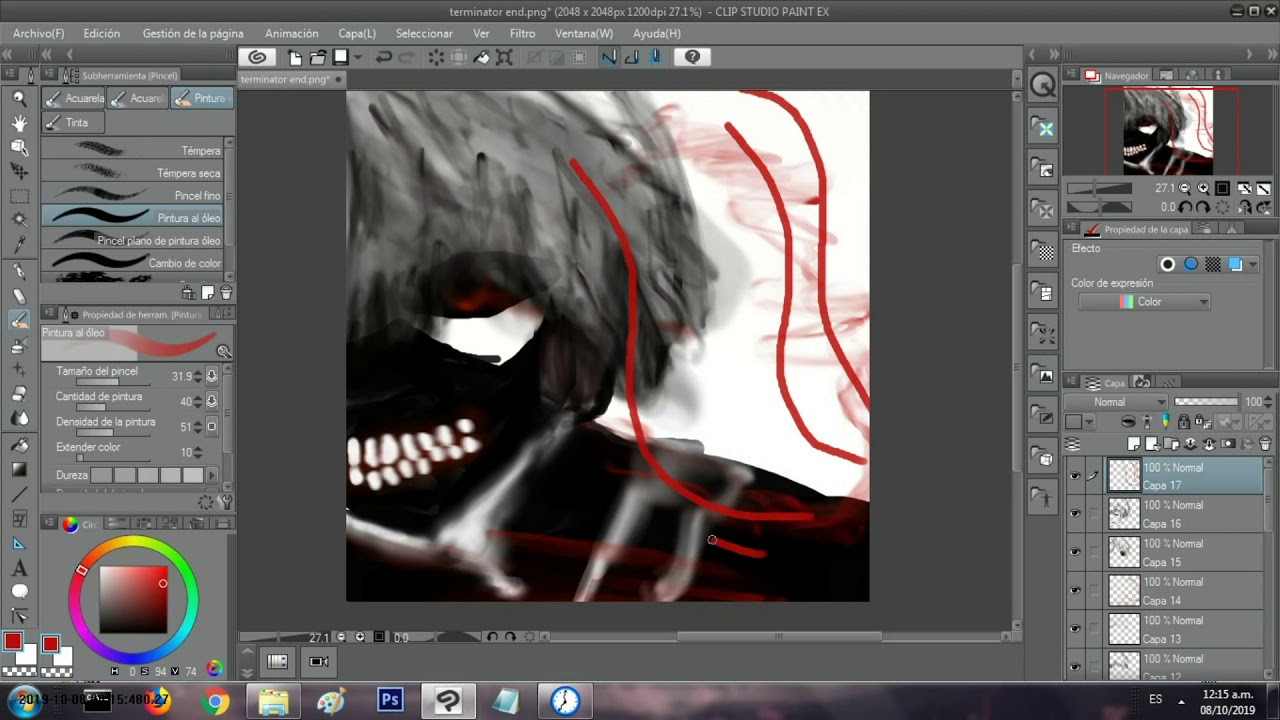Open the Color de expresión dropdown
Image resolution: width=1280 pixels, height=720 pixels.
[x=1143, y=302]
